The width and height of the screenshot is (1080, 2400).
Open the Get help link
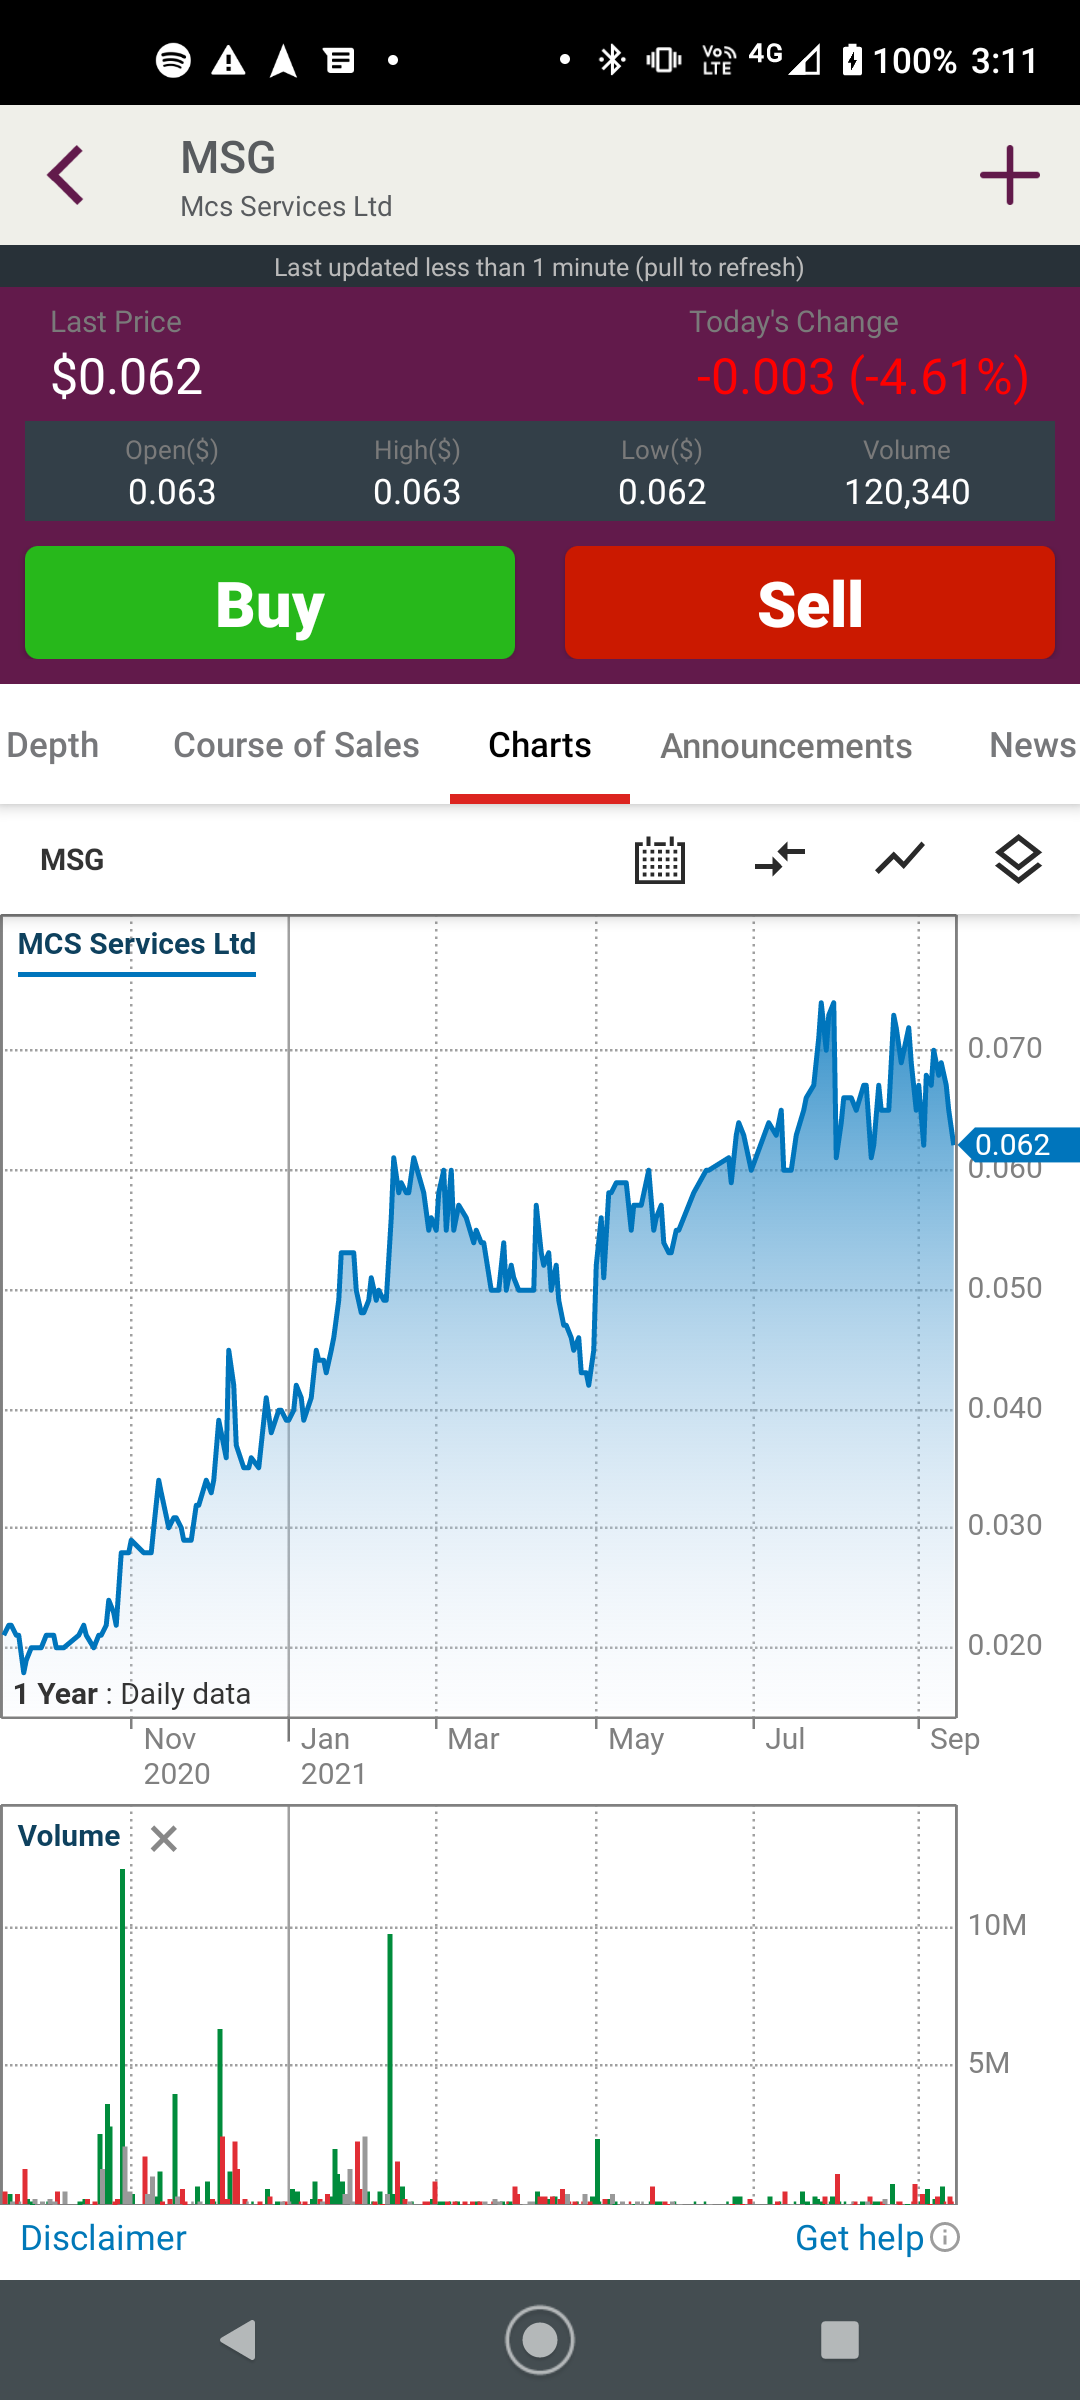point(859,2237)
